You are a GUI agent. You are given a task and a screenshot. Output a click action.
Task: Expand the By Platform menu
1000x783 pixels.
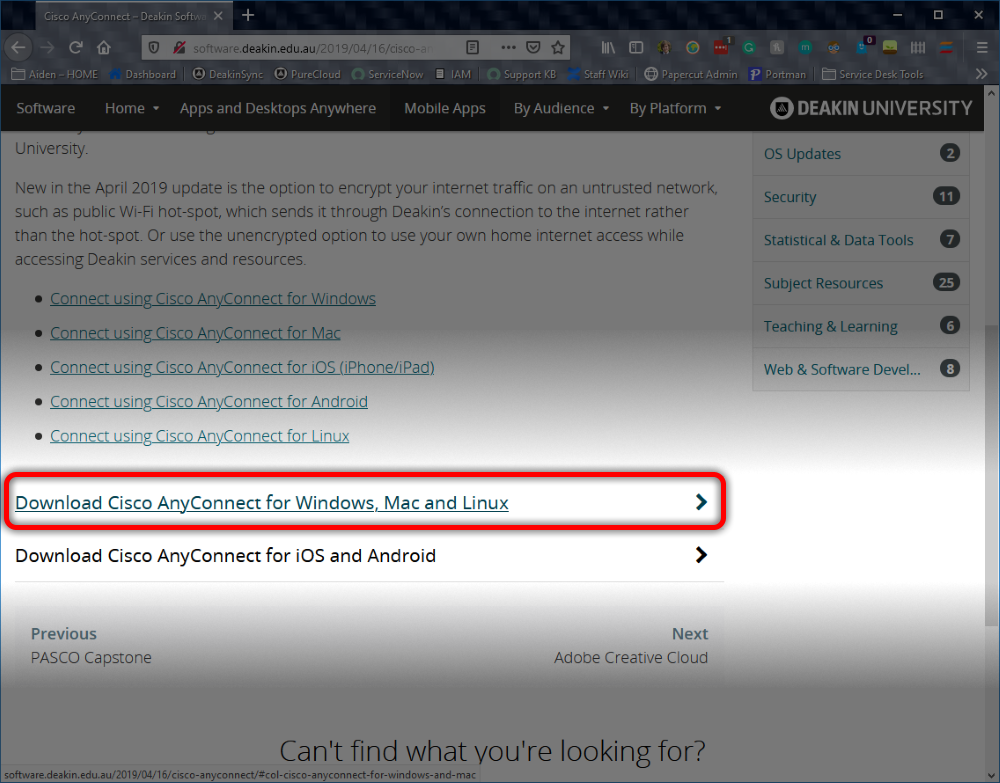click(675, 108)
